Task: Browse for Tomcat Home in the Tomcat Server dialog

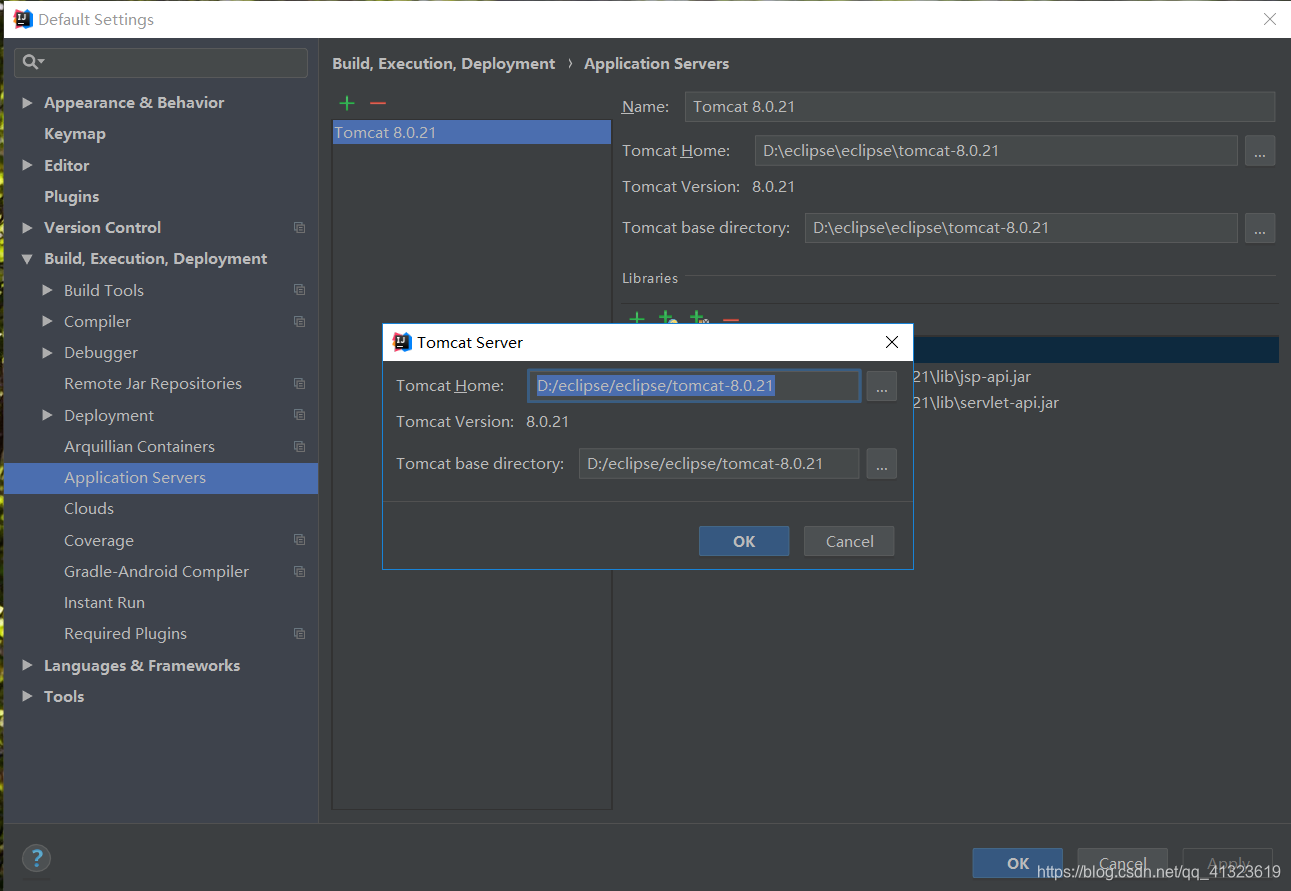Action: click(881, 386)
